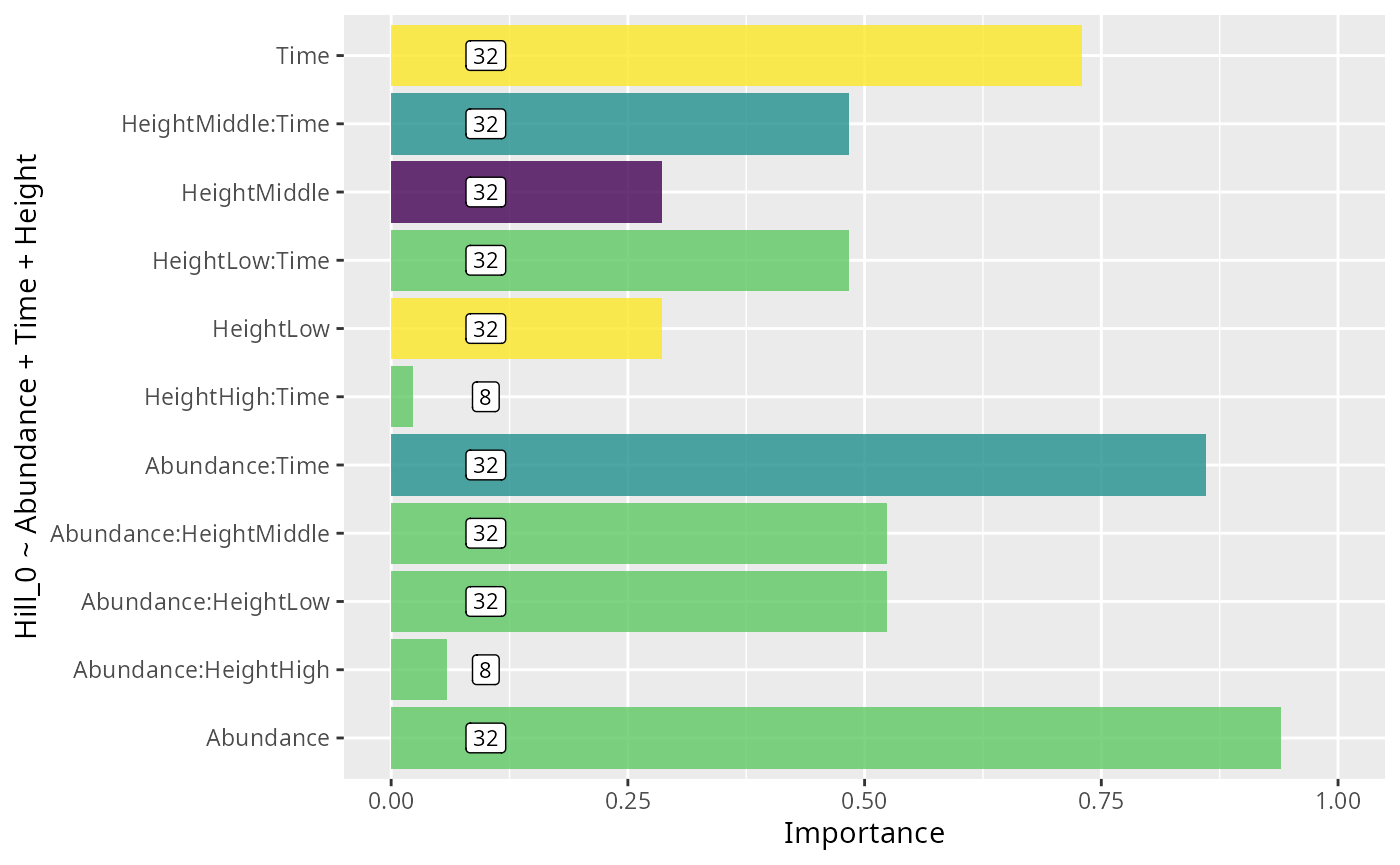
Task: Click the 0.25 x-axis tick label
Action: [627, 801]
